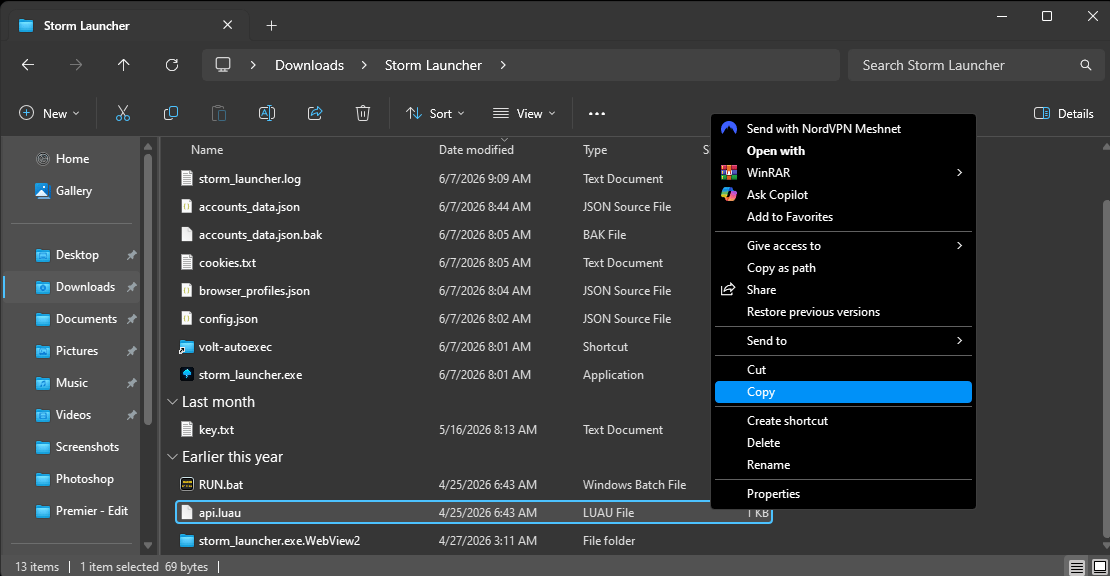The width and height of the screenshot is (1110, 576).
Task: Switch to large thumbnails view icon
Action: coord(1099,567)
